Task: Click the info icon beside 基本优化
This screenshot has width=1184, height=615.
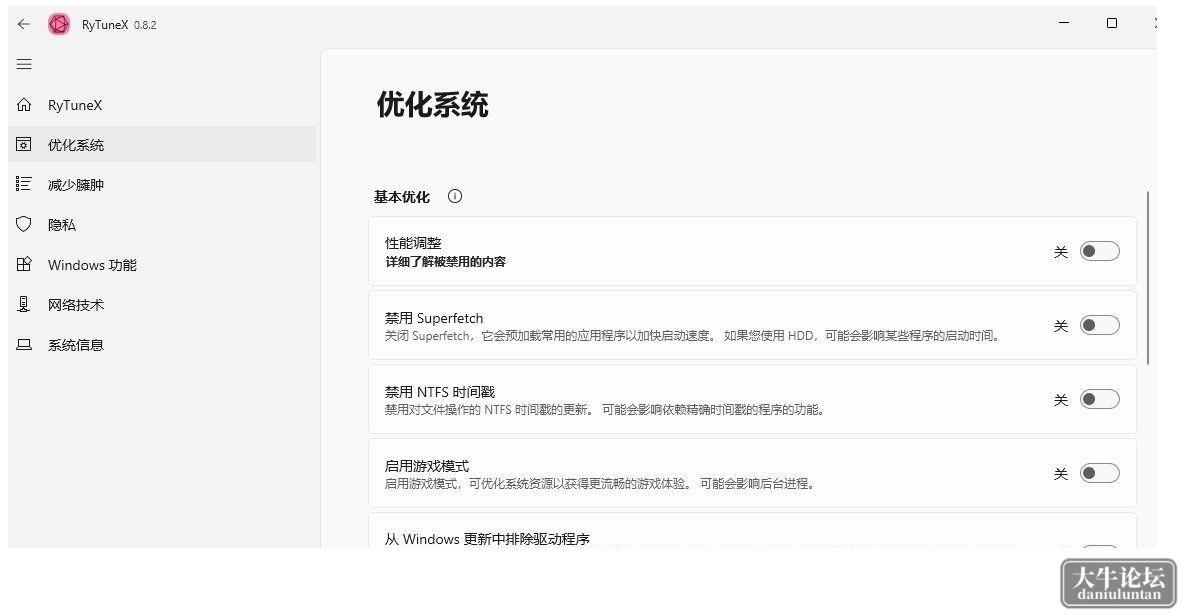Action: click(x=455, y=196)
